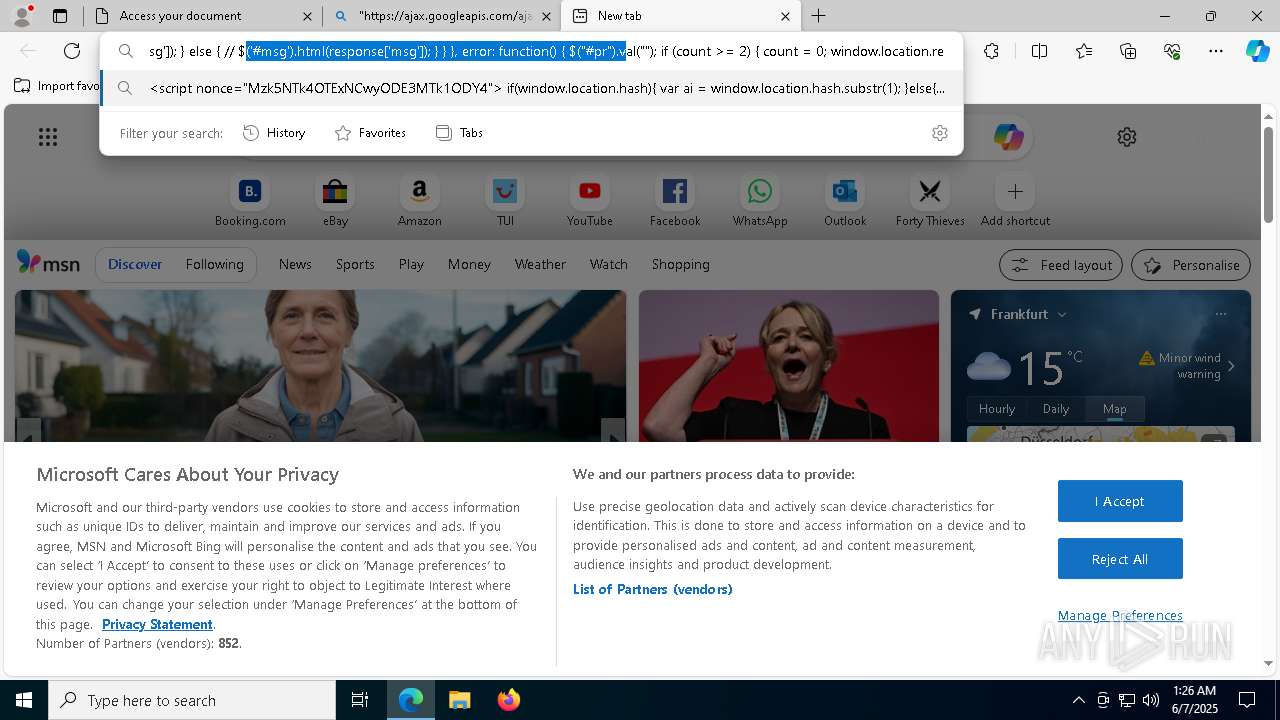
Task: Open the WhatsApp shortcut tile
Action: [x=760, y=201]
